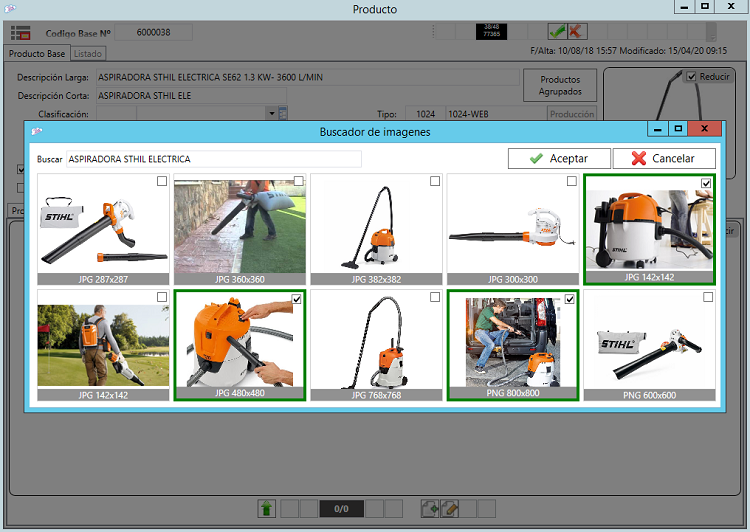Check the JPG 300x300 blower checkbox

pos(572,181)
